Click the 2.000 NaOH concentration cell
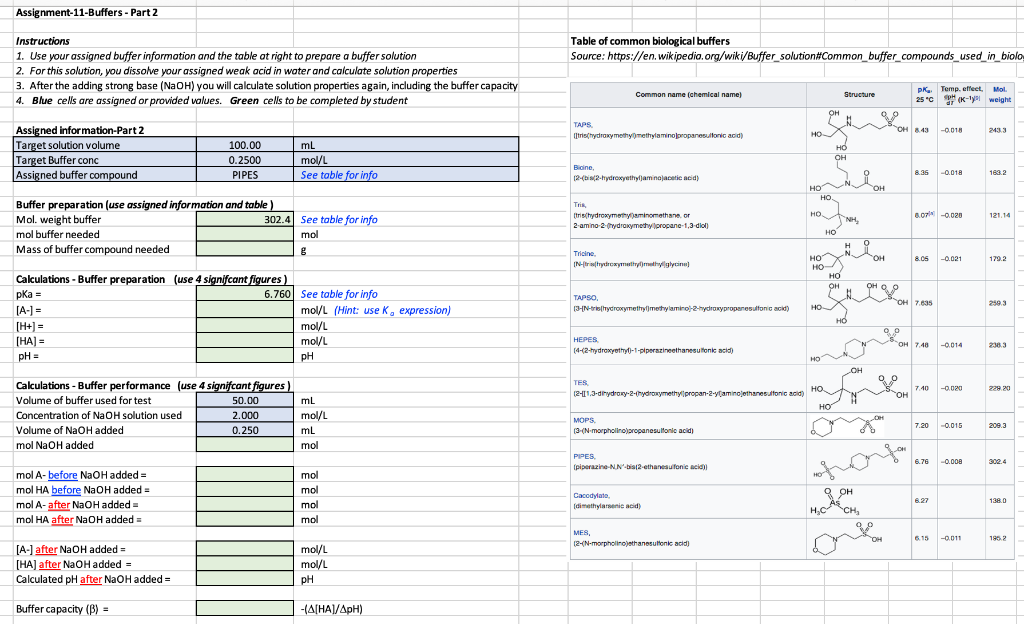The width and height of the screenshot is (1024, 624). tap(245, 415)
